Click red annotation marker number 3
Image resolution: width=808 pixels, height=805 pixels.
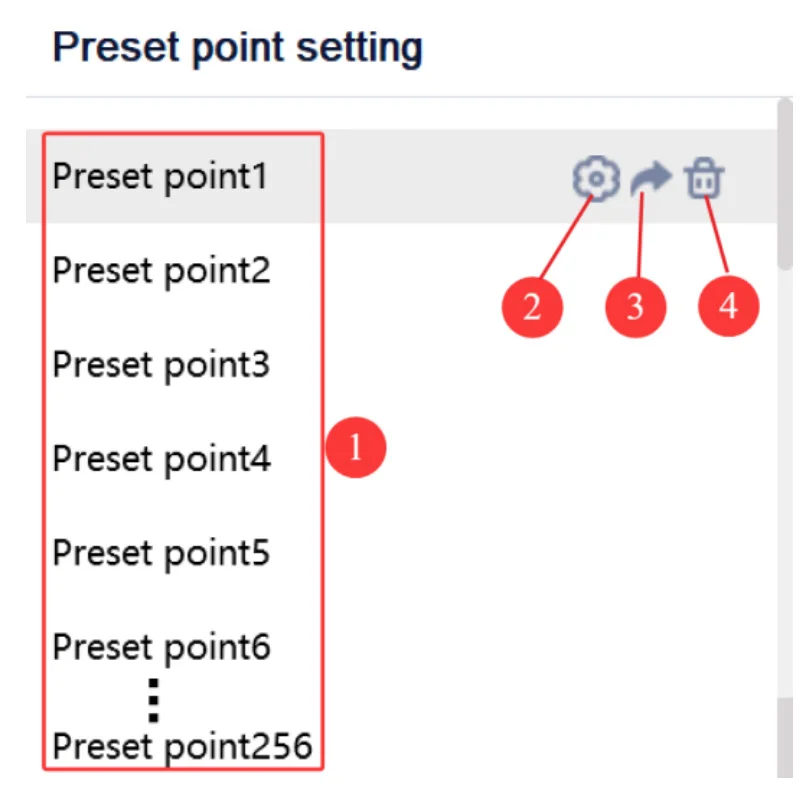click(636, 306)
